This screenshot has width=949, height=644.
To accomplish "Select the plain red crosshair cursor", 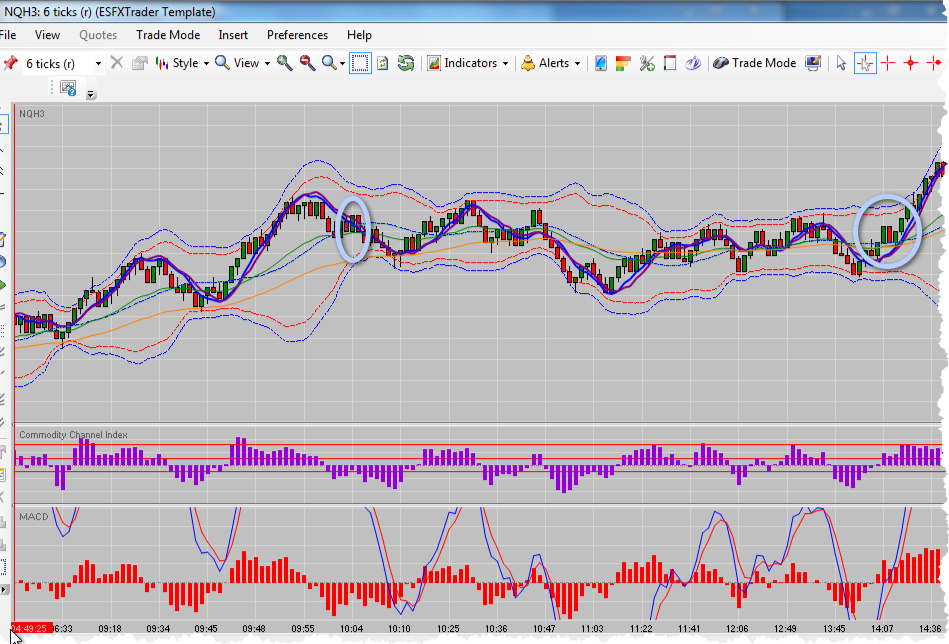I will pos(888,63).
